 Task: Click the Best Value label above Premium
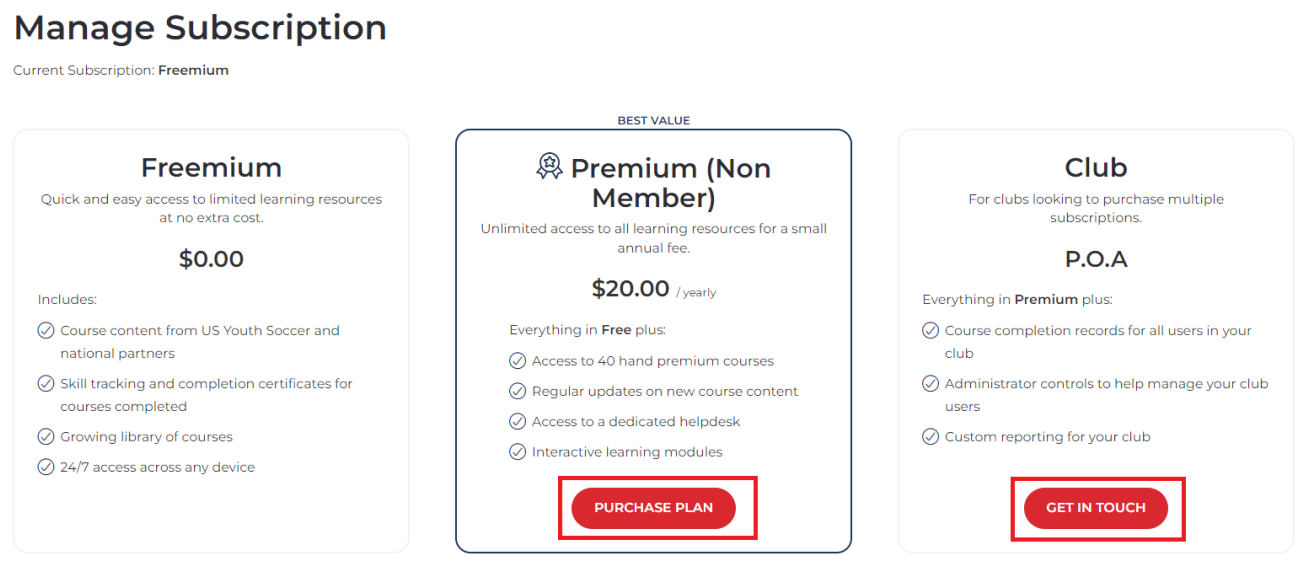(653, 120)
